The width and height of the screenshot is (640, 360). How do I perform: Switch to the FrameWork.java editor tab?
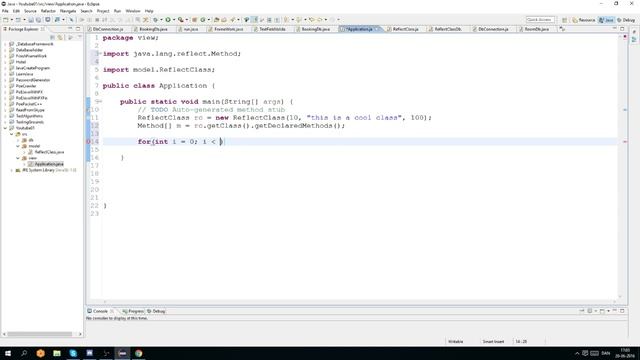[229, 29]
